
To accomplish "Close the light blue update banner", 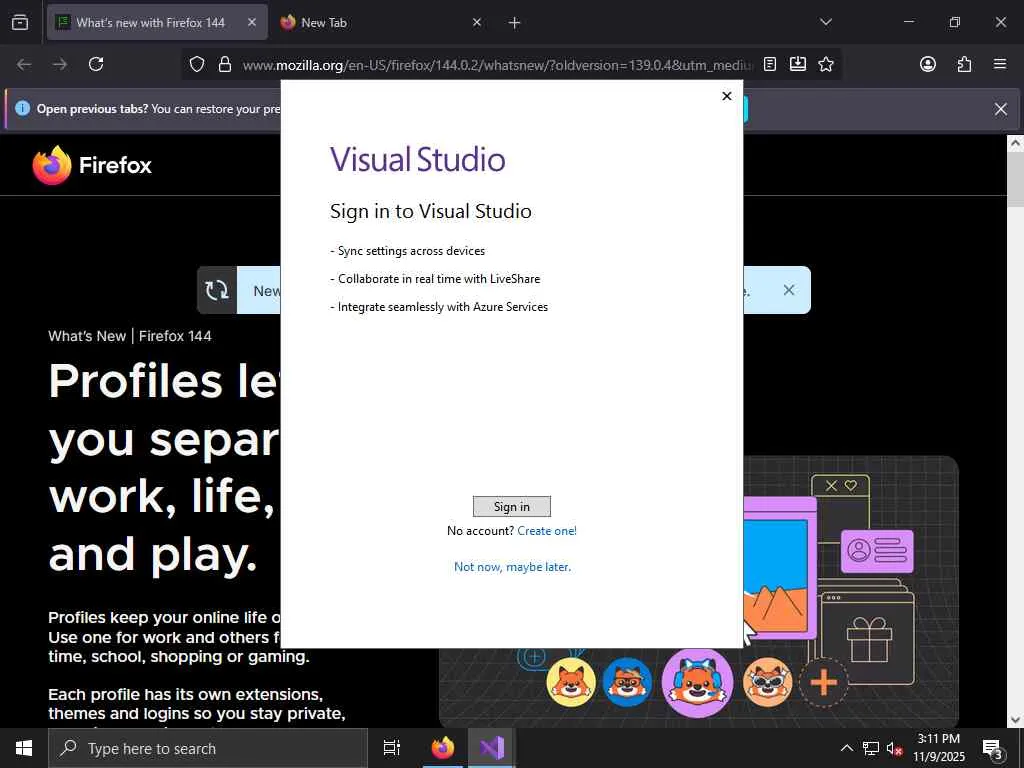I will tap(789, 290).
